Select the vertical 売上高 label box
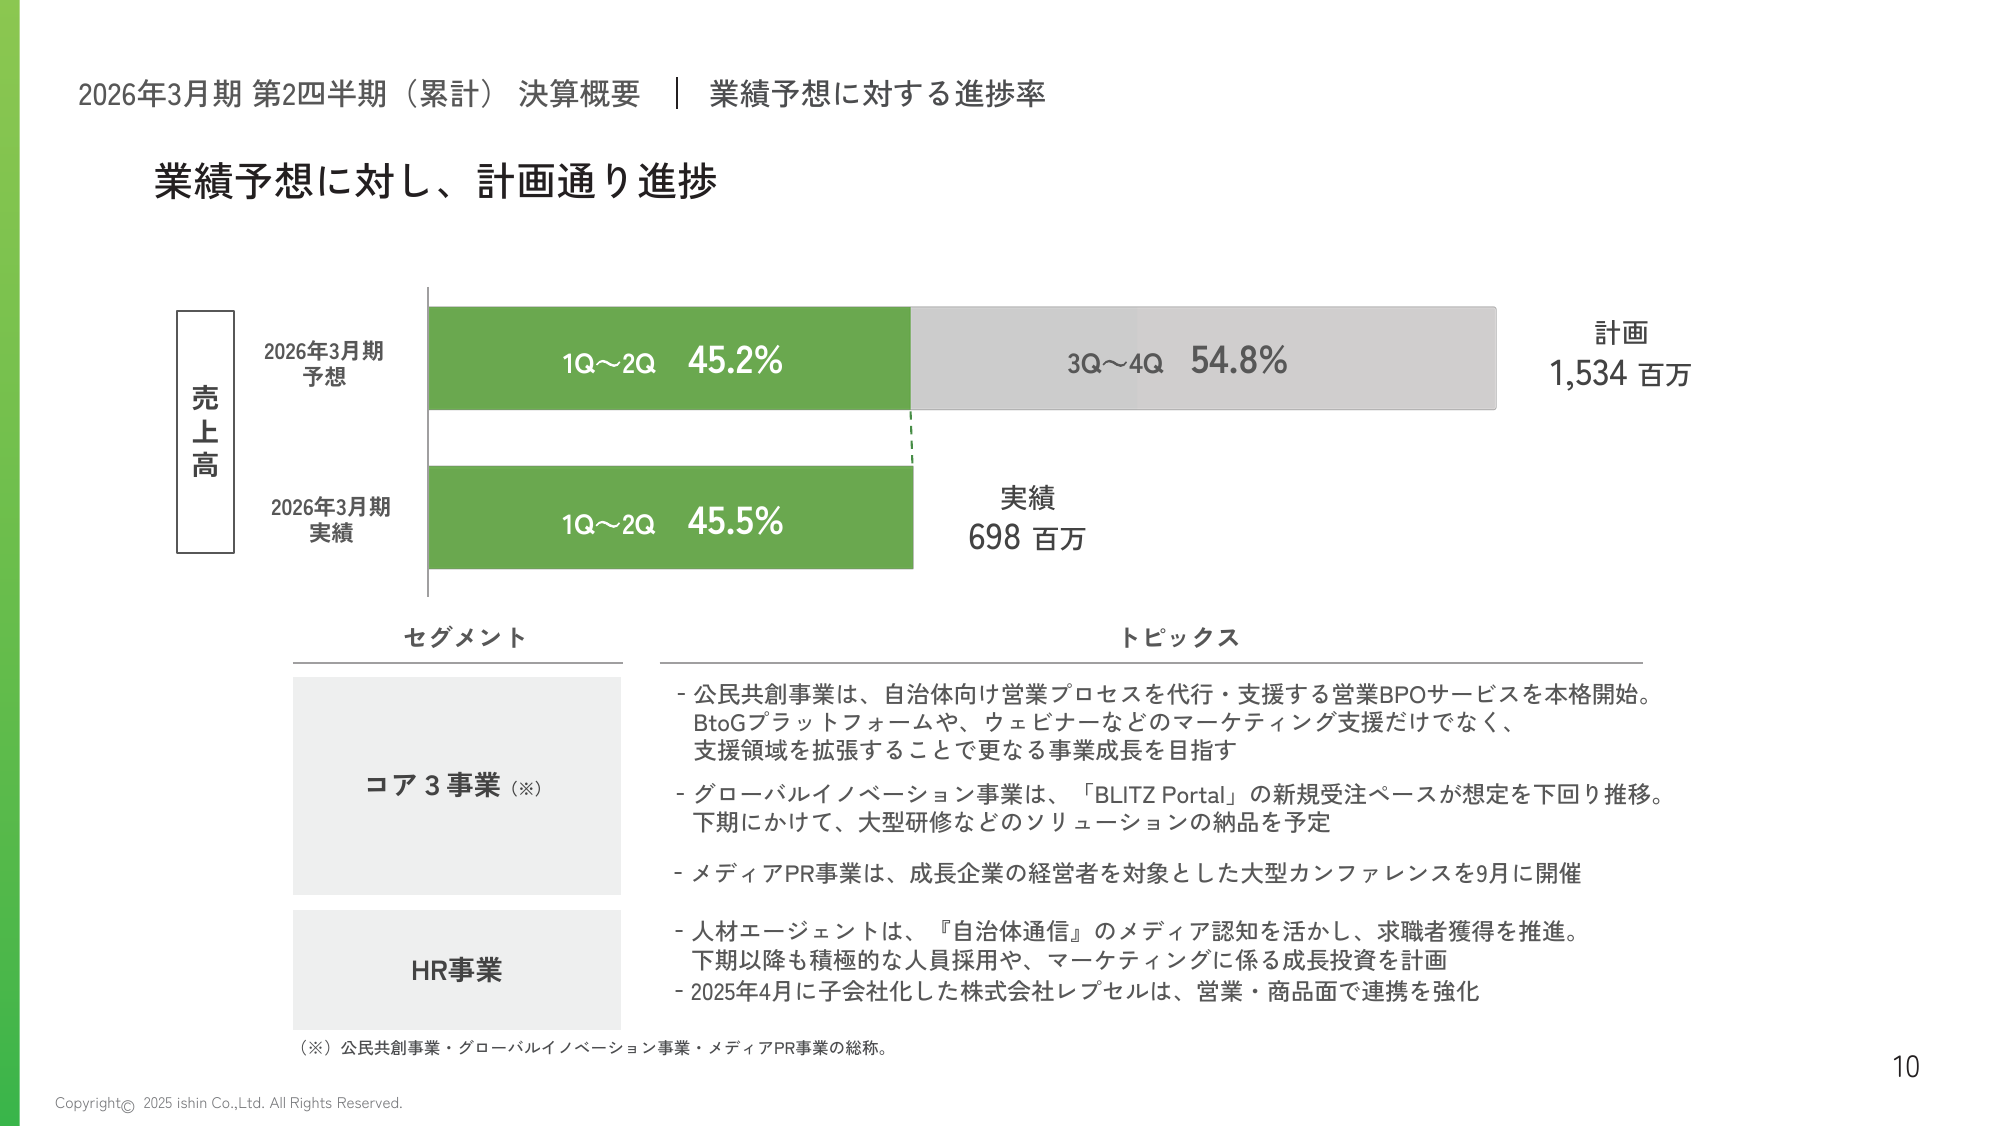Viewport: 2000px width, 1127px height. click(x=205, y=432)
